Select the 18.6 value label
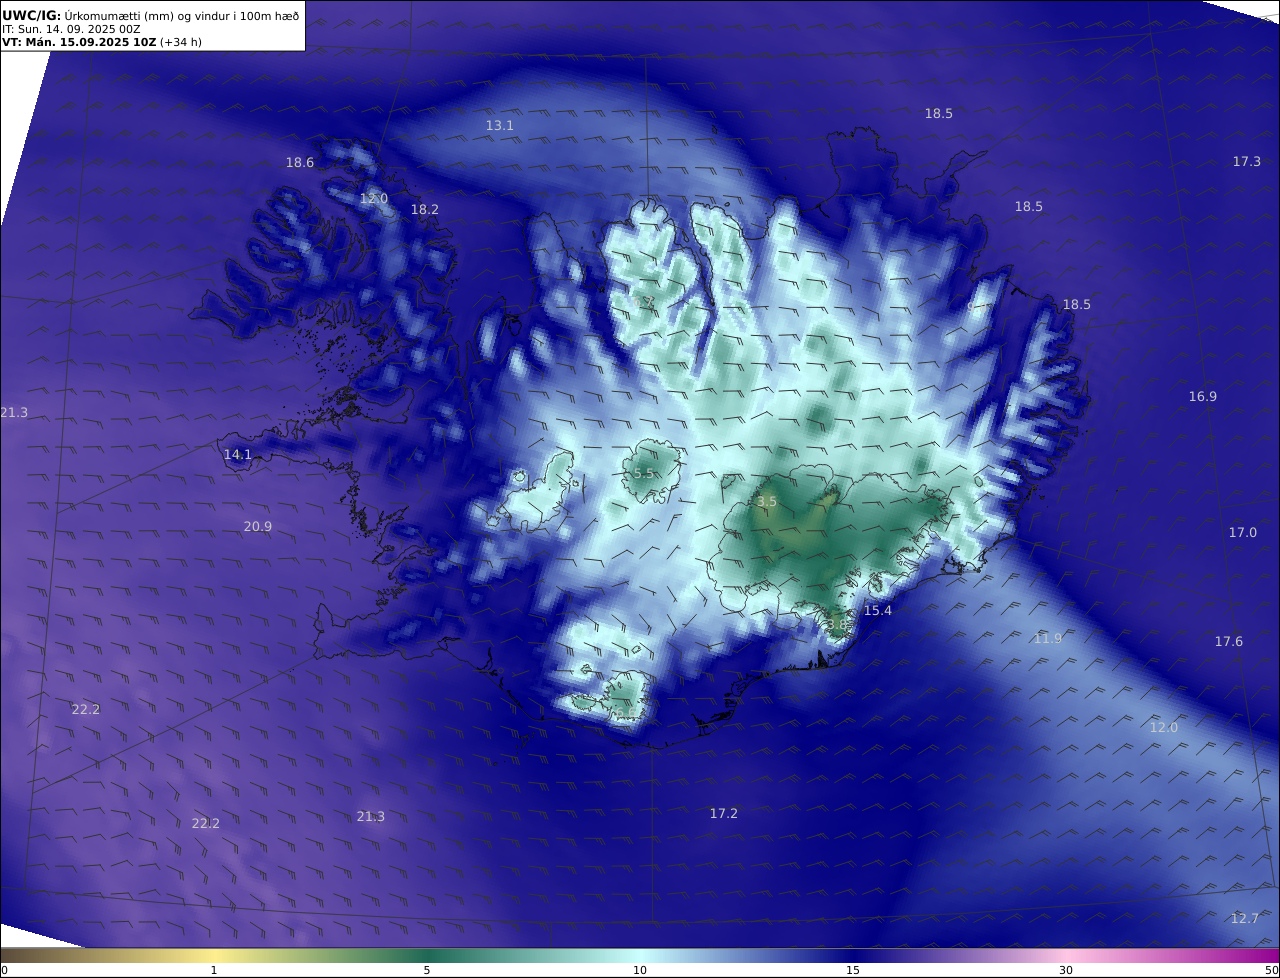This screenshot has height=978, width=1280. coord(300,162)
